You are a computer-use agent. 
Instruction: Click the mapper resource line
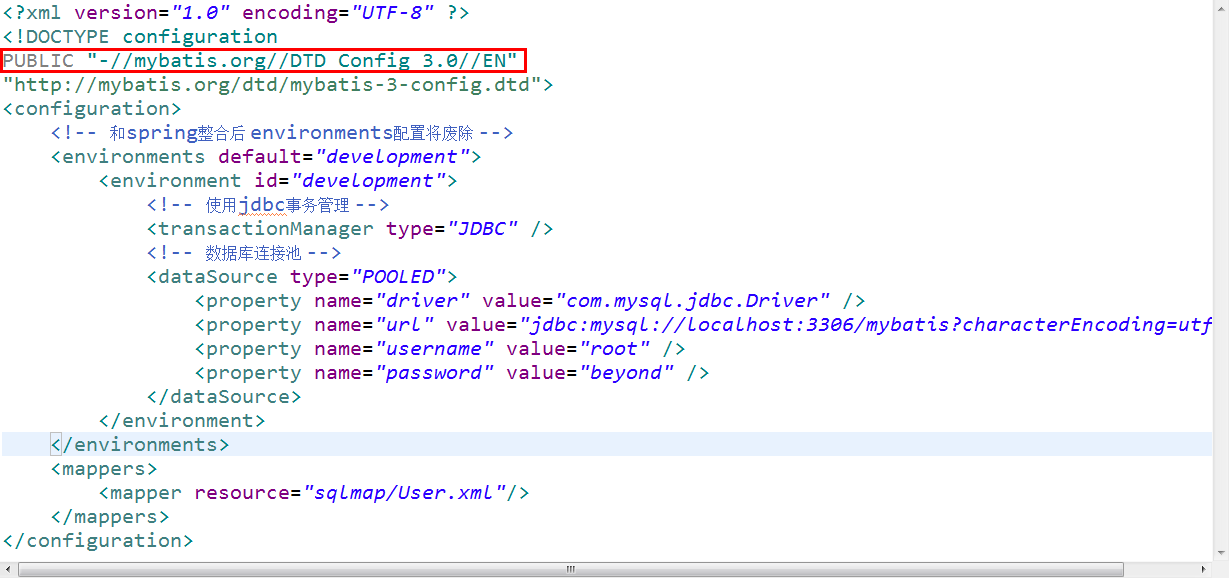click(x=314, y=493)
